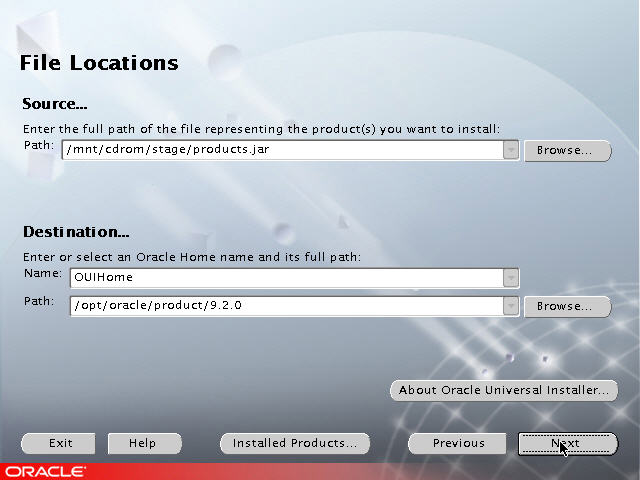The height and width of the screenshot is (480, 640).
Task: Click the 'Enter the full path of the file' instruction
Action: [261, 129]
